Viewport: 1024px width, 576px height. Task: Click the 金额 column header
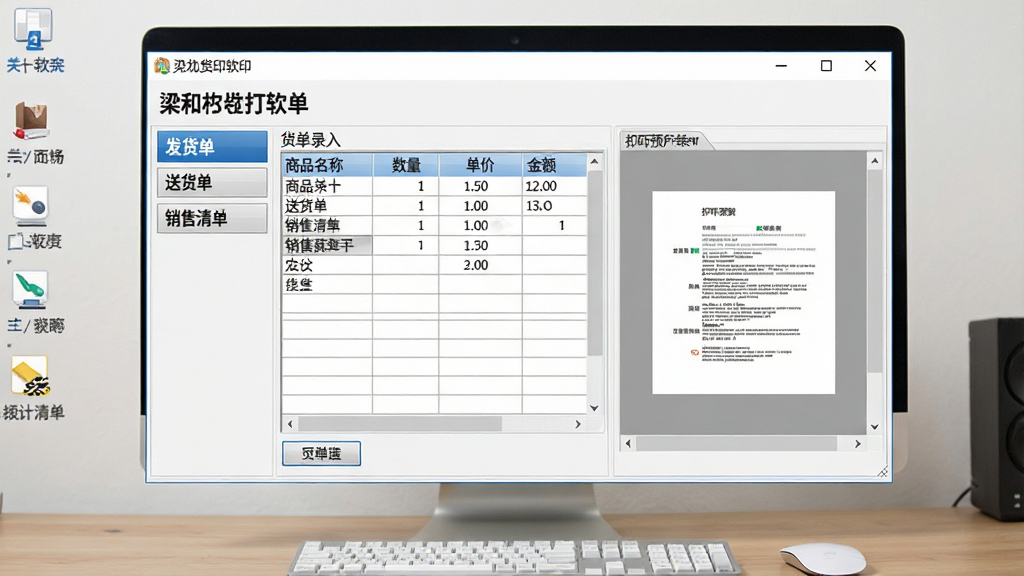[x=554, y=165]
